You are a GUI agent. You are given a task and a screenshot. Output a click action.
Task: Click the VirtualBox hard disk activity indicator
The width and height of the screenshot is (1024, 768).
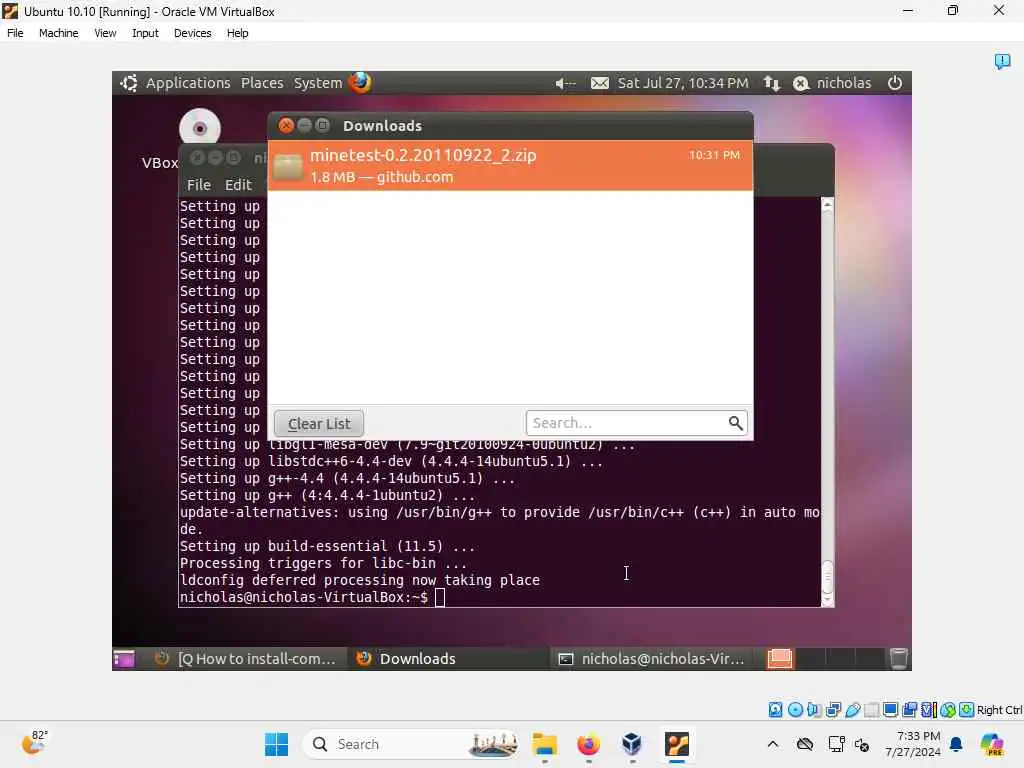click(x=775, y=710)
